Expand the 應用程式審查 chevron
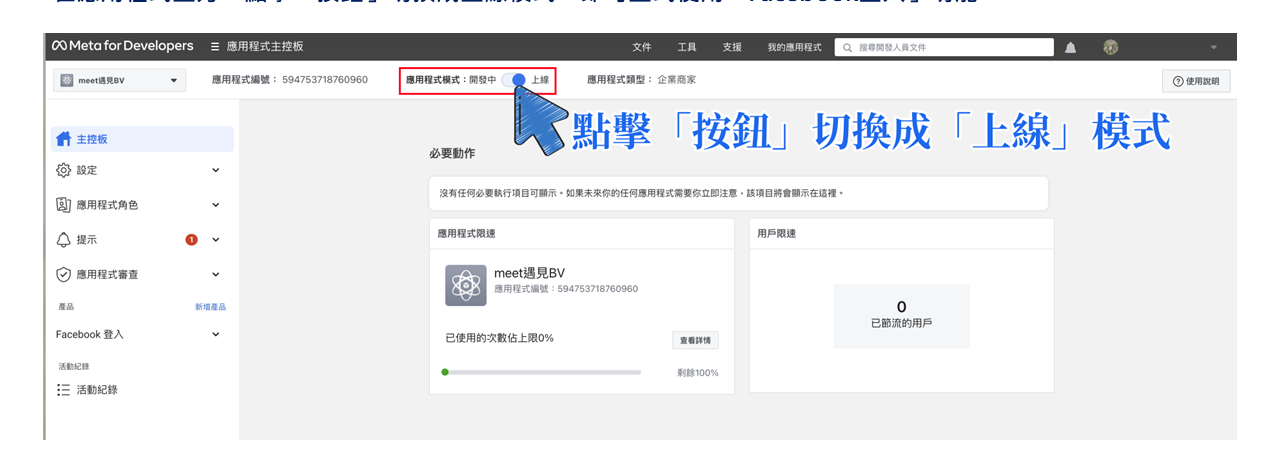 pos(216,274)
